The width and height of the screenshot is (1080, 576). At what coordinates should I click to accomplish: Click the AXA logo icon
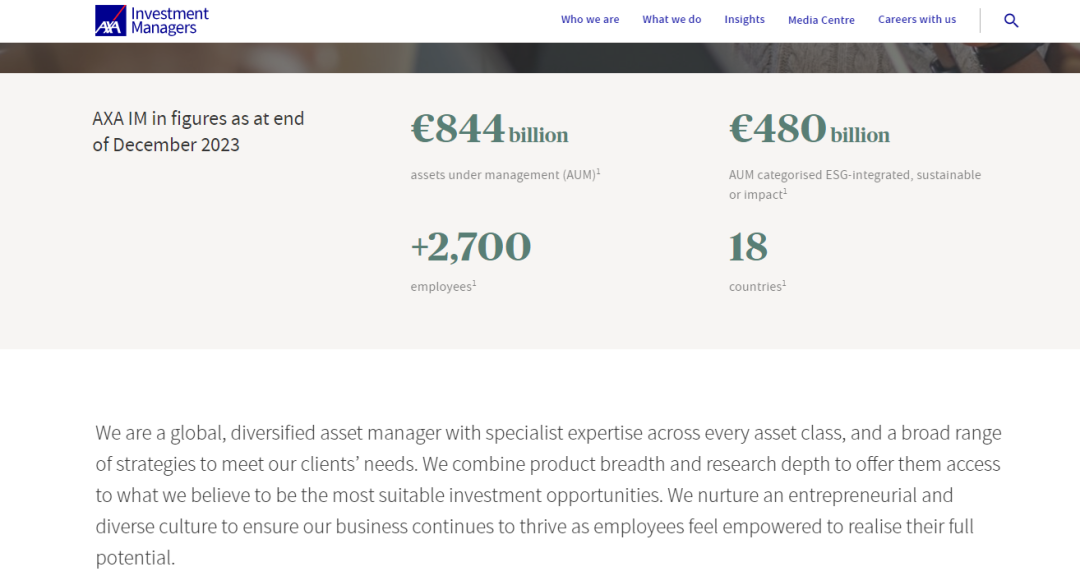[110, 20]
